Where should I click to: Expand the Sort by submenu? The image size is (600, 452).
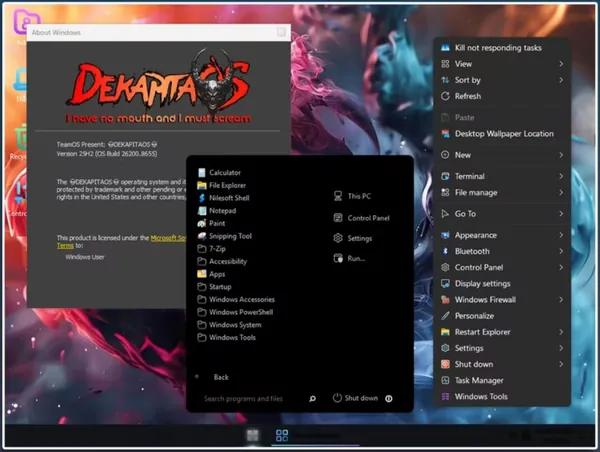click(502, 80)
